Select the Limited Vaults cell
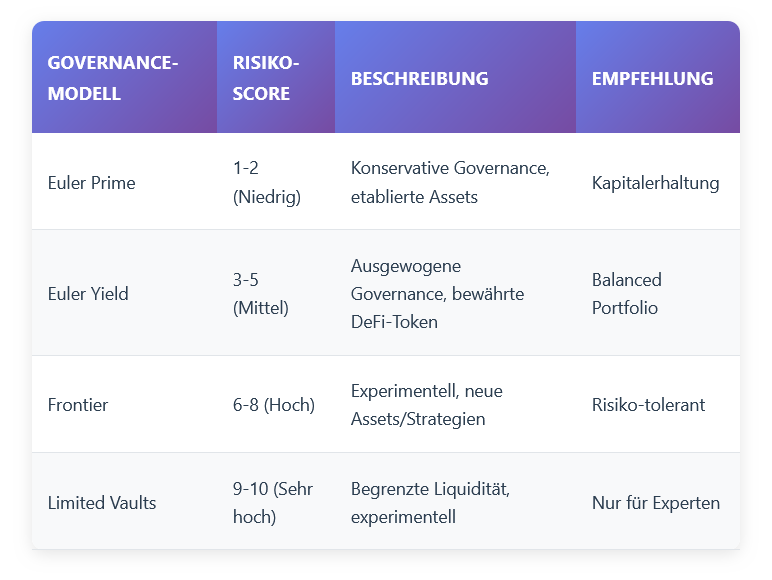772x580 pixels. 102,503
